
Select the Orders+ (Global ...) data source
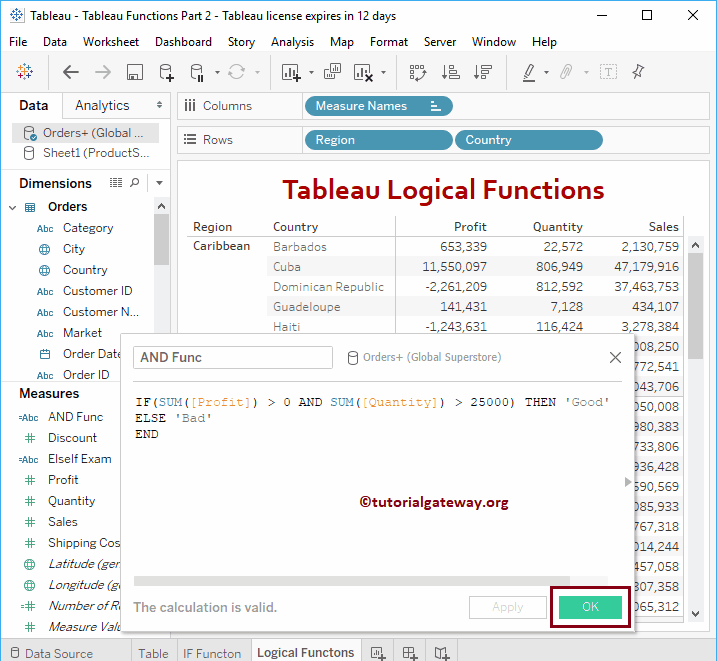click(85, 133)
